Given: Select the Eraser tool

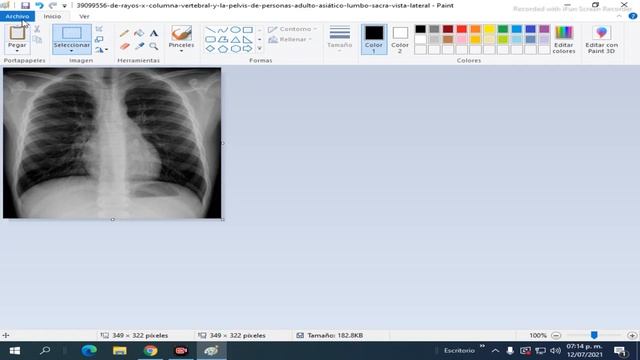Looking at the screenshot, I should tap(124, 46).
